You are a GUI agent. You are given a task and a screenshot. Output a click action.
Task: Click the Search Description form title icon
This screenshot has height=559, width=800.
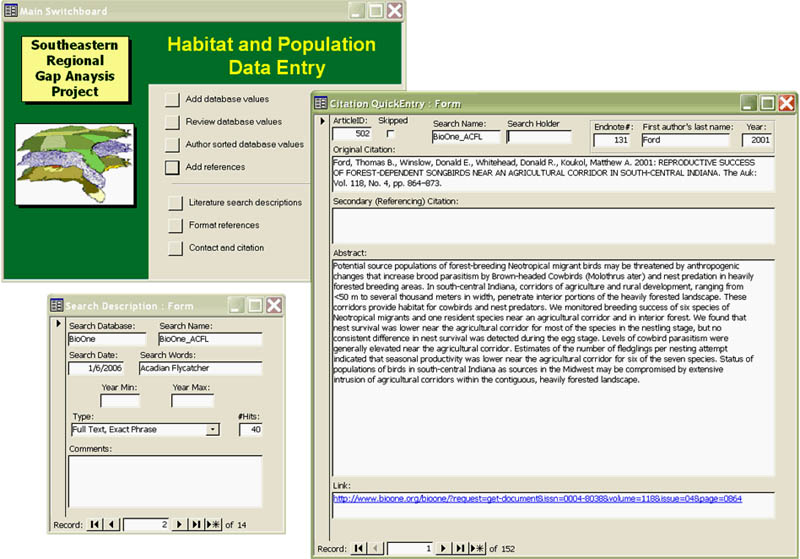point(57,305)
